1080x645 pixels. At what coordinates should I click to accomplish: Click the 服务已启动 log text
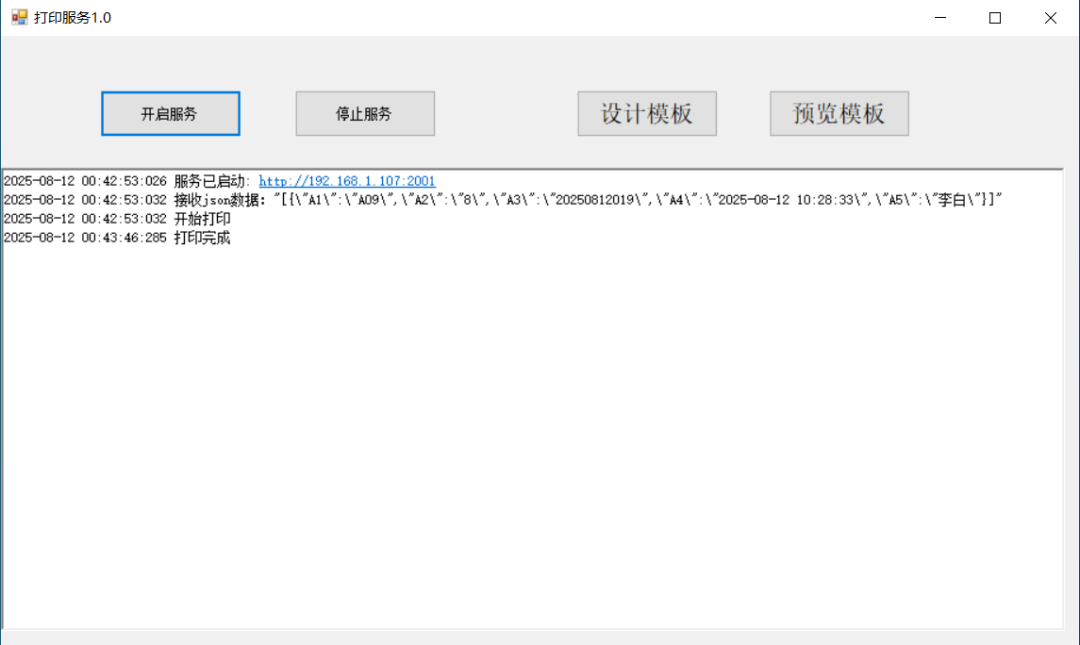pos(212,181)
